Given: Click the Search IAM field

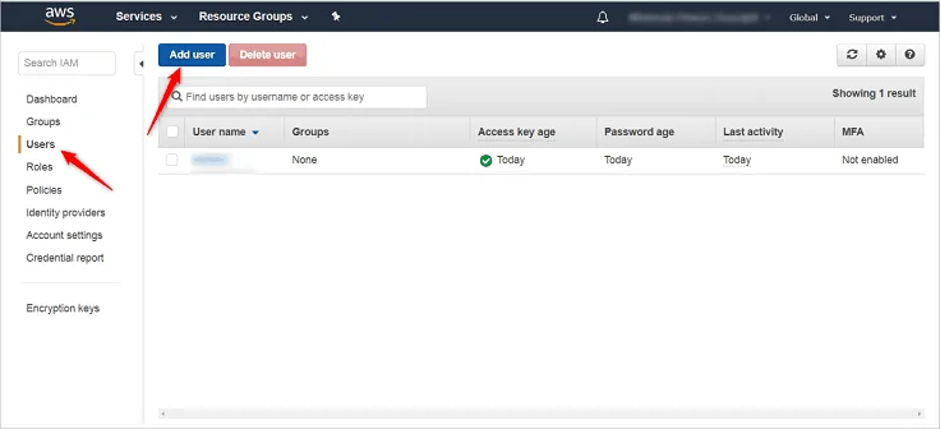Looking at the screenshot, I should [67, 63].
